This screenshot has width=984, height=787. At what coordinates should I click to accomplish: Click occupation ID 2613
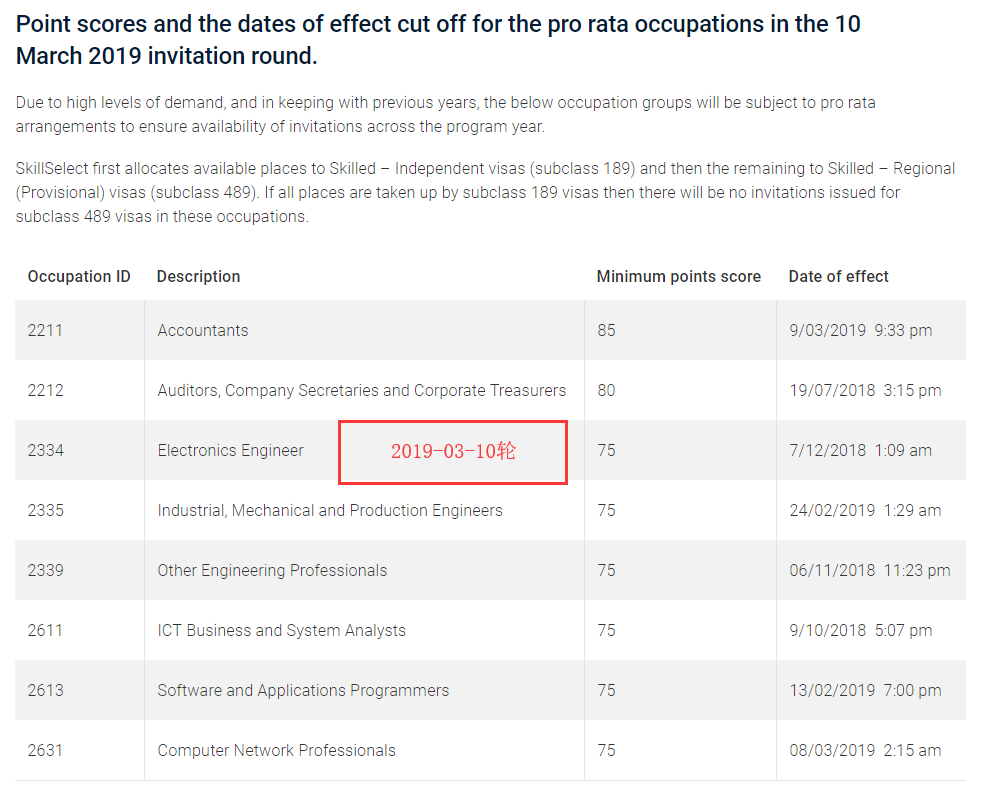[45, 690]
